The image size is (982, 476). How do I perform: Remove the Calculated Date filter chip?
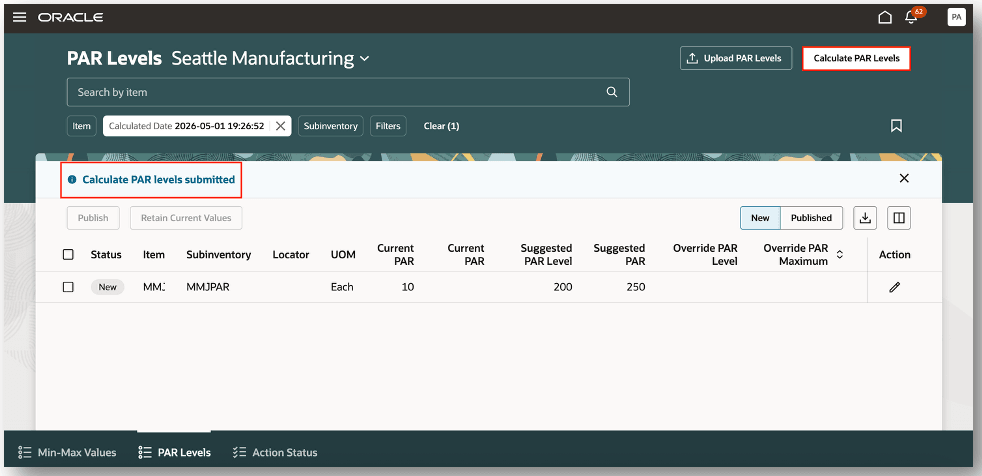click(281, 126)
